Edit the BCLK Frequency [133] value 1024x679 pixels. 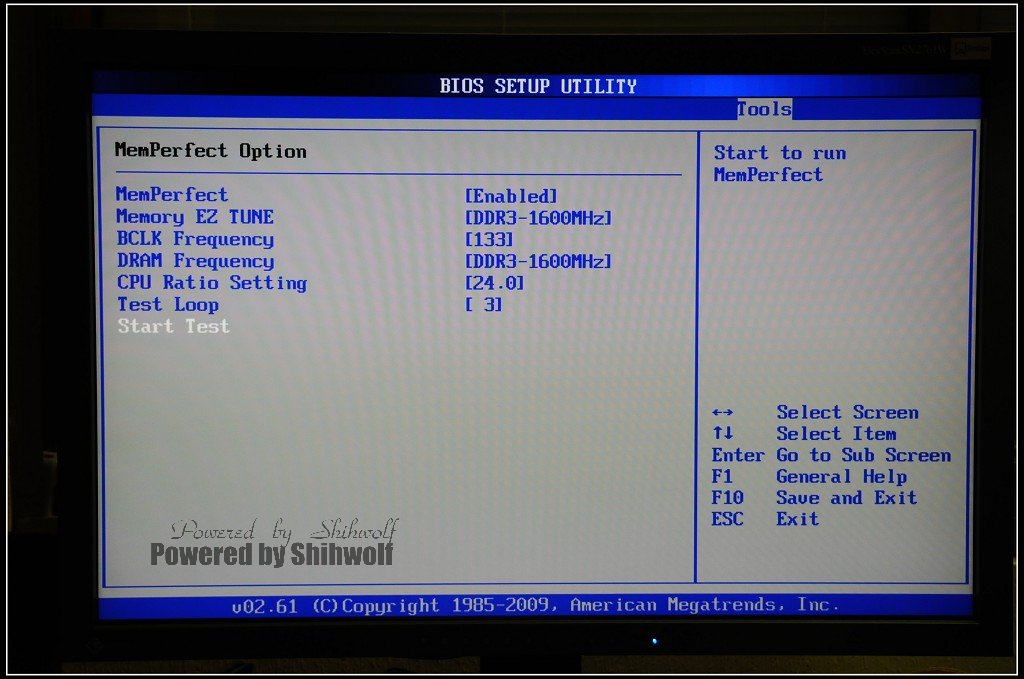488,240
